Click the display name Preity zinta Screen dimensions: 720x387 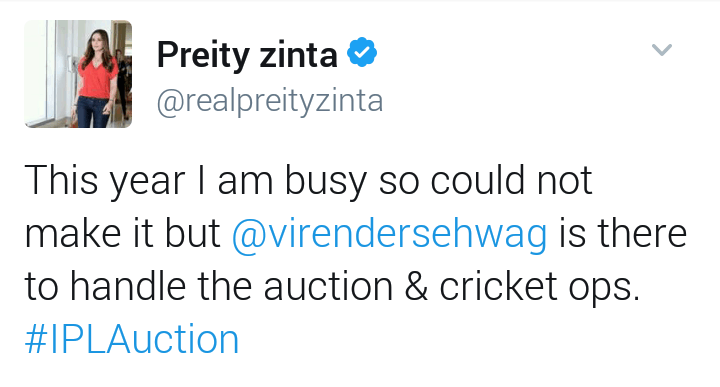[248, 55]
